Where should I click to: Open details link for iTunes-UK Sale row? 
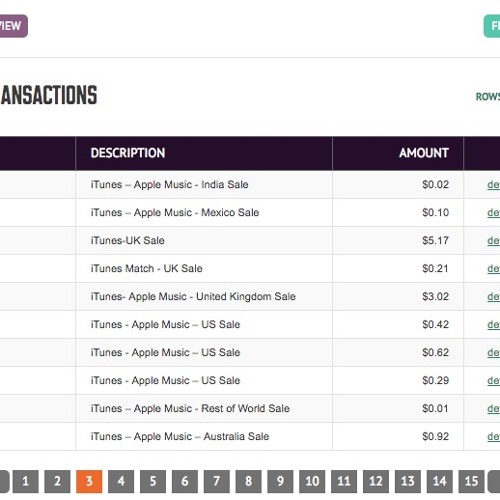[x=494, y=241]
